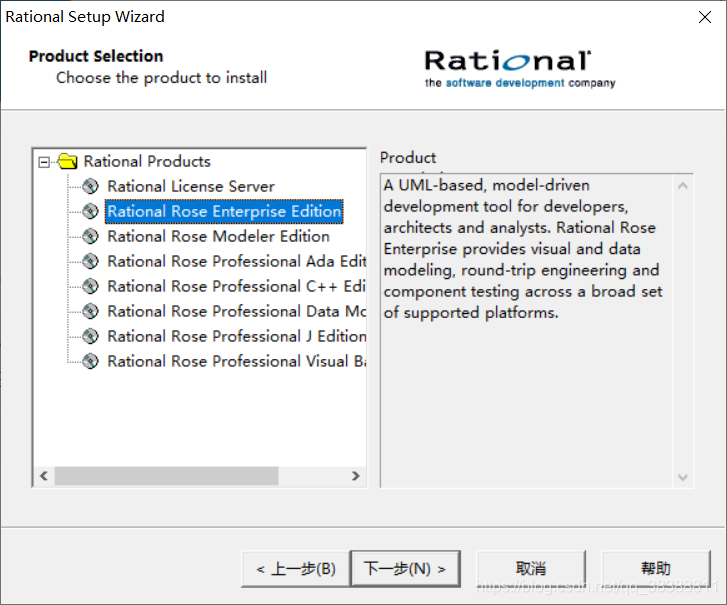Select Rational Rose Professional Visual Basic
Screen dimensions: 727x605
(236, 361)
